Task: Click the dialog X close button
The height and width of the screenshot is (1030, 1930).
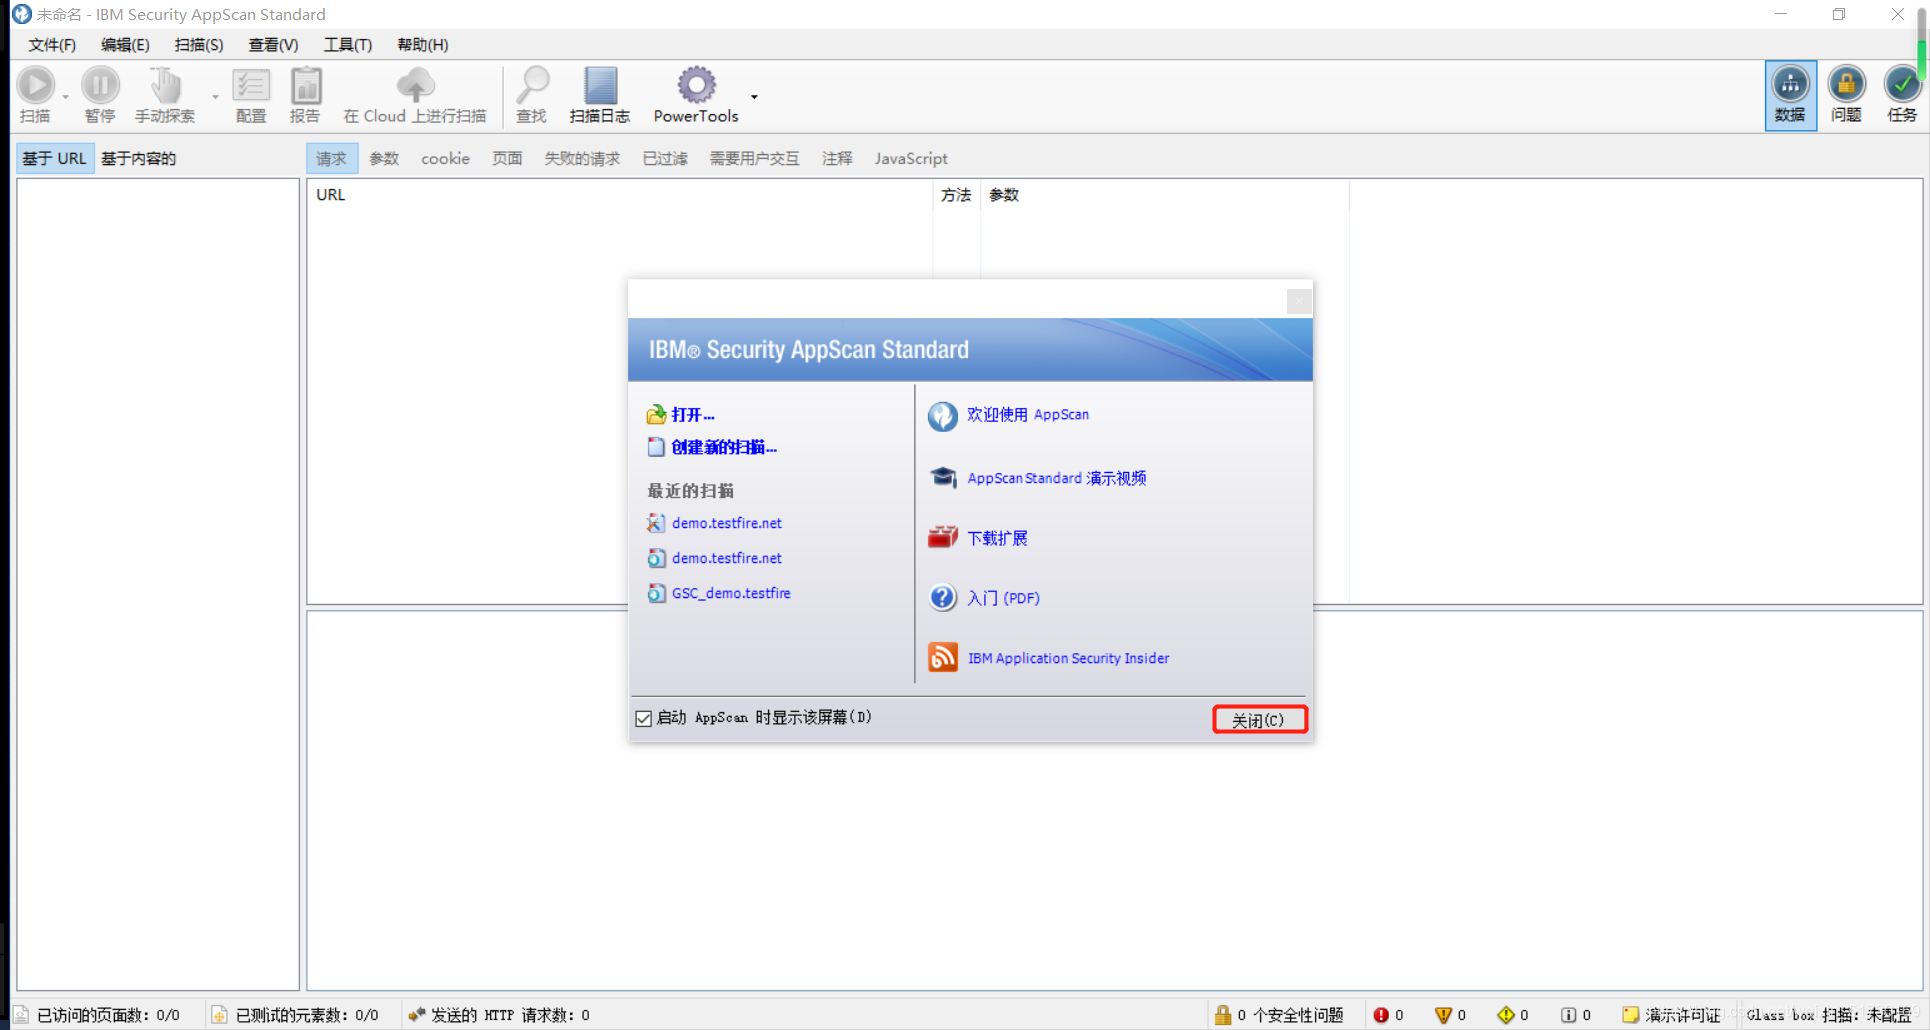Action: (1299, 301)
